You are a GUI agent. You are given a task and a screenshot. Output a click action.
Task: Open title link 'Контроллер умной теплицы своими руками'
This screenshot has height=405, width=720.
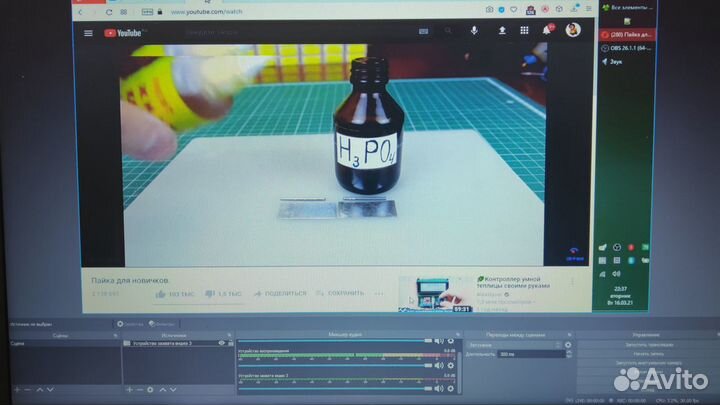click(513, 282)
